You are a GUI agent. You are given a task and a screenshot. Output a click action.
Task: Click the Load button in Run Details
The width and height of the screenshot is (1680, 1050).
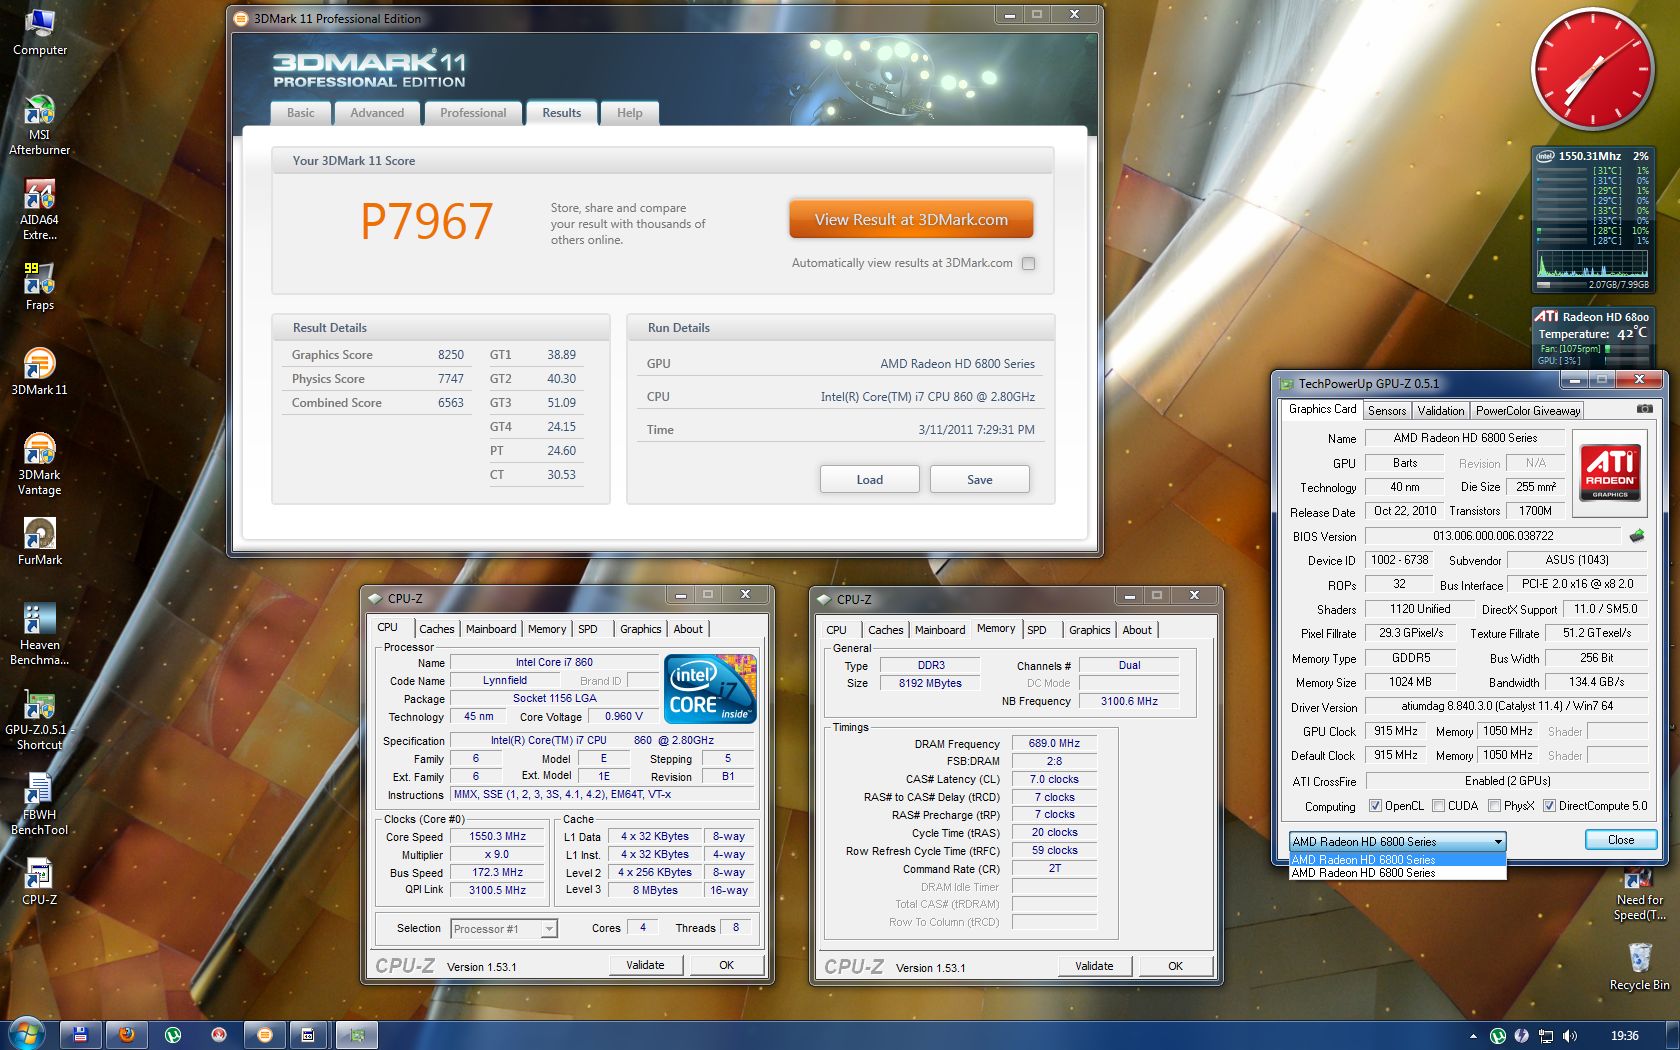coord(870,480)
